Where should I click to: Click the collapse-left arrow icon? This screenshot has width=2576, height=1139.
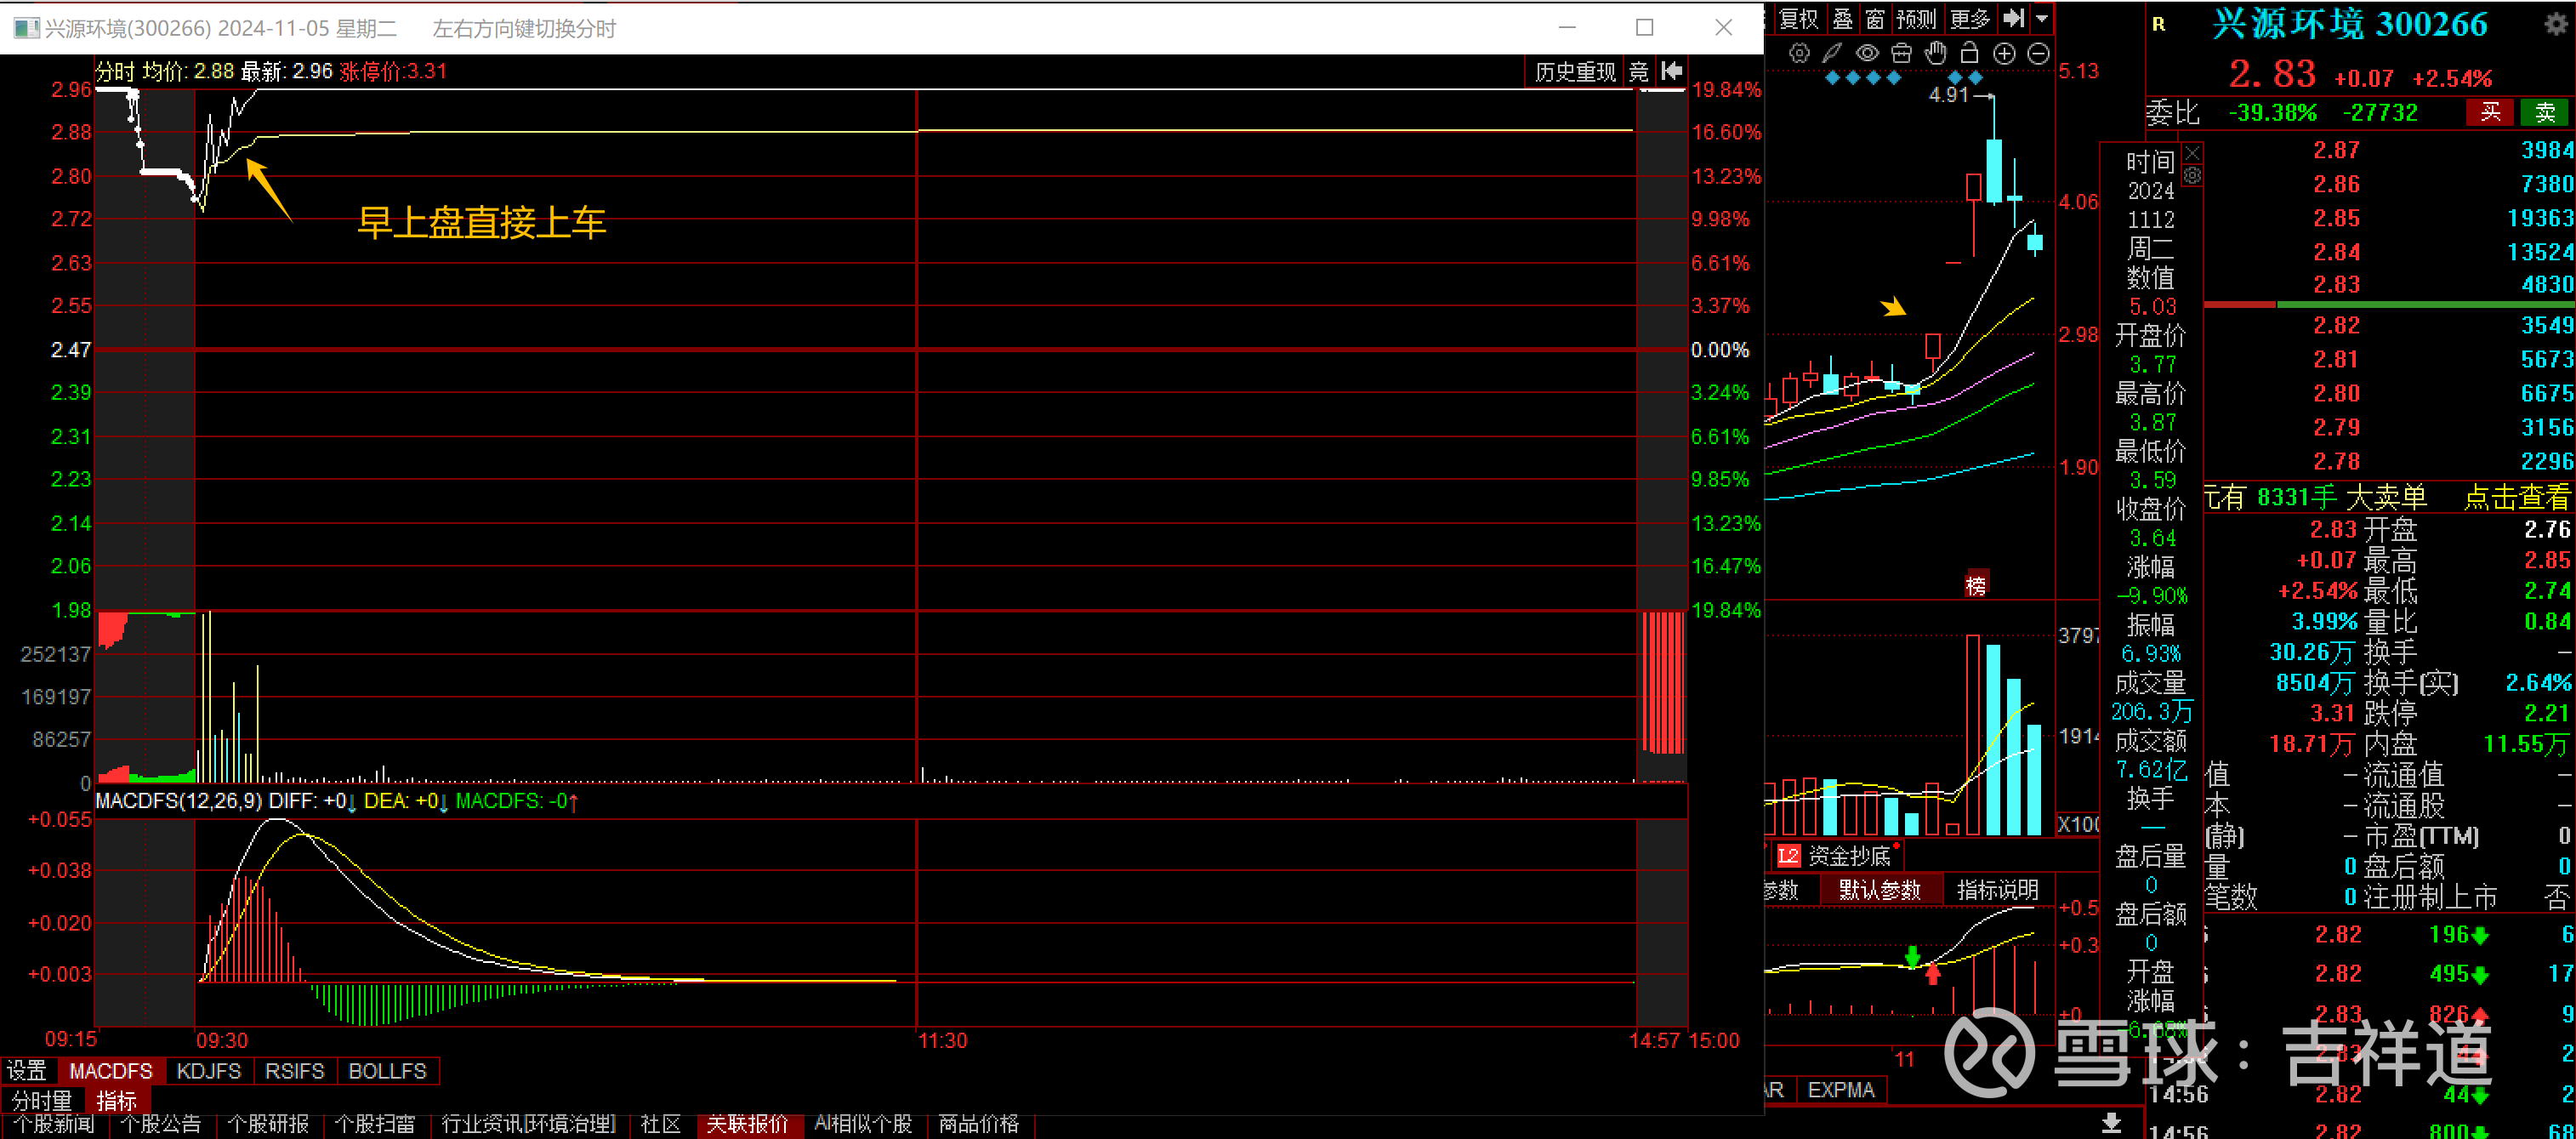pos(1672,71)
